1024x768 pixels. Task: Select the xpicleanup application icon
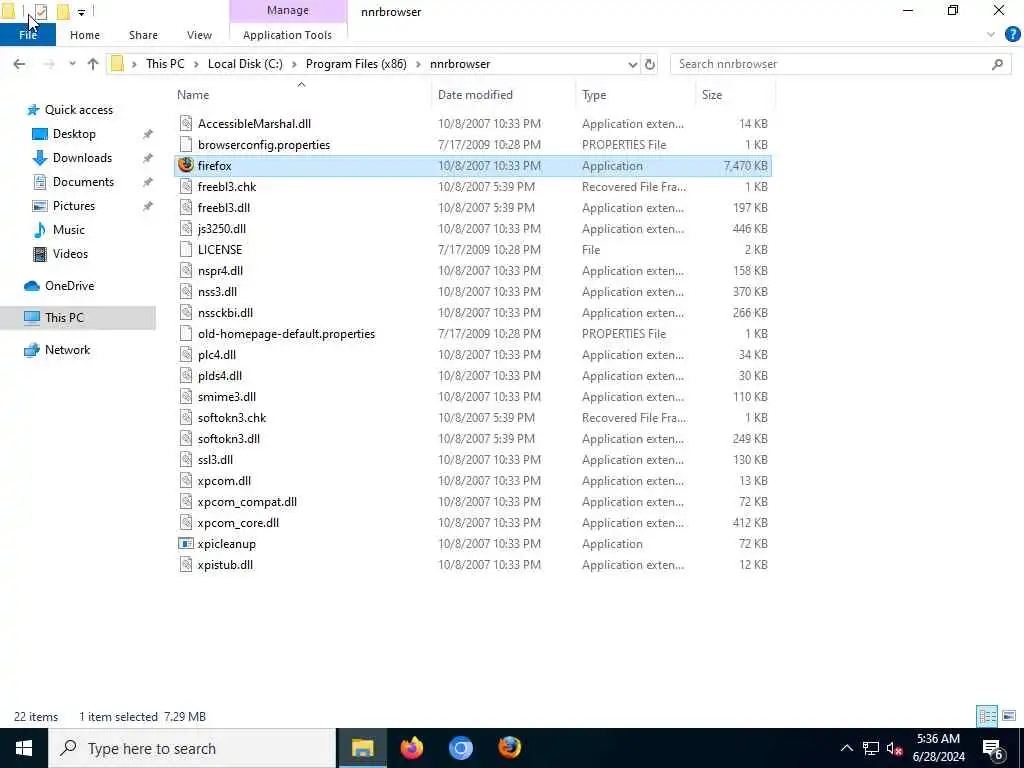[186, 543]
